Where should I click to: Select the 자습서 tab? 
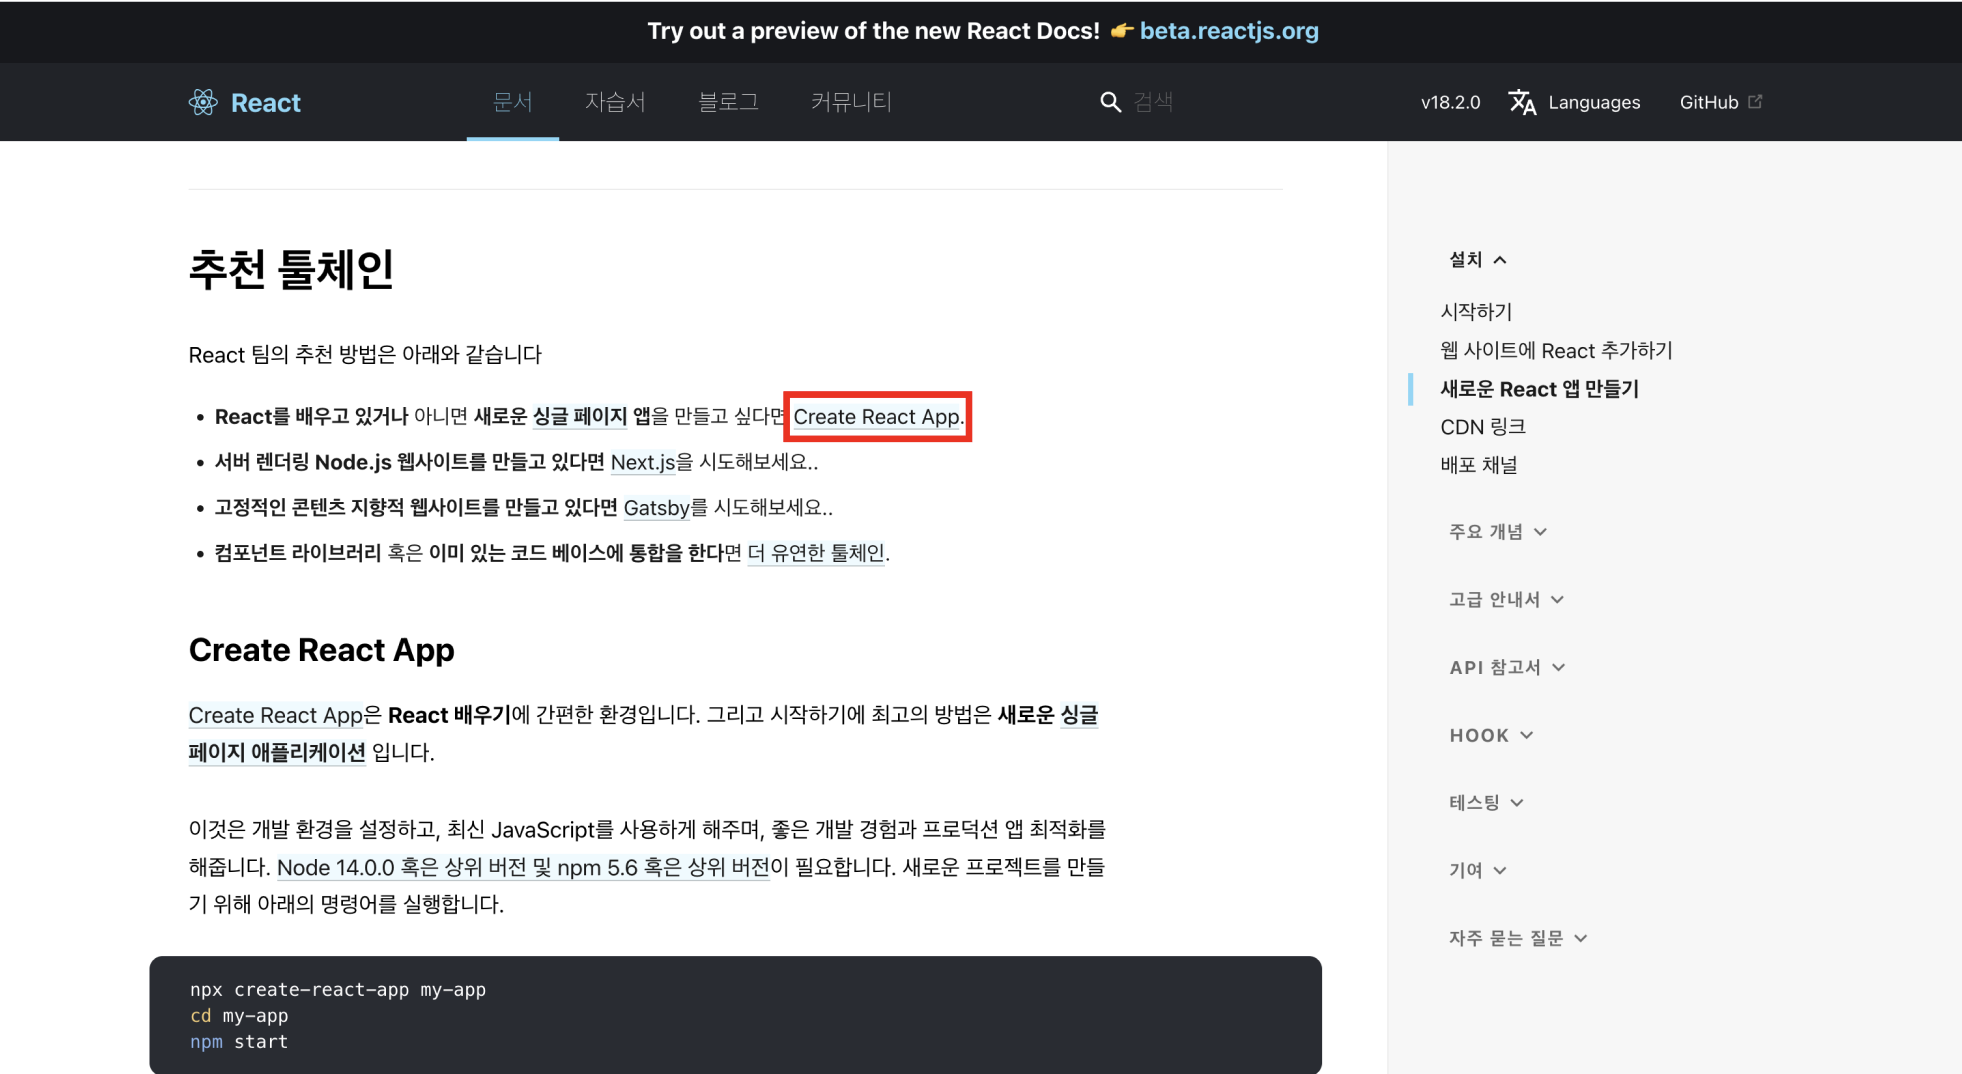pyautogui.click(x=615, y=101)
